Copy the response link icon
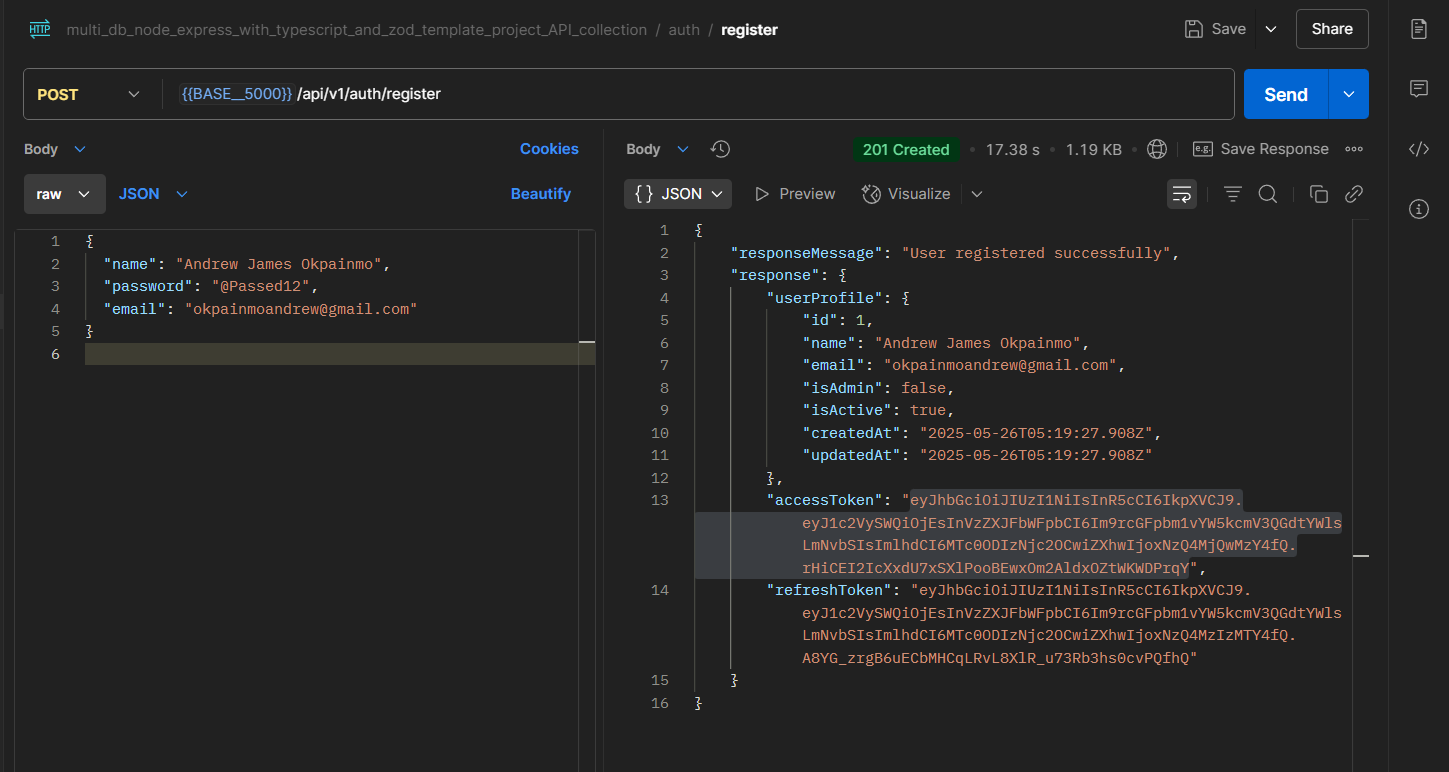 coord(1354,194)
